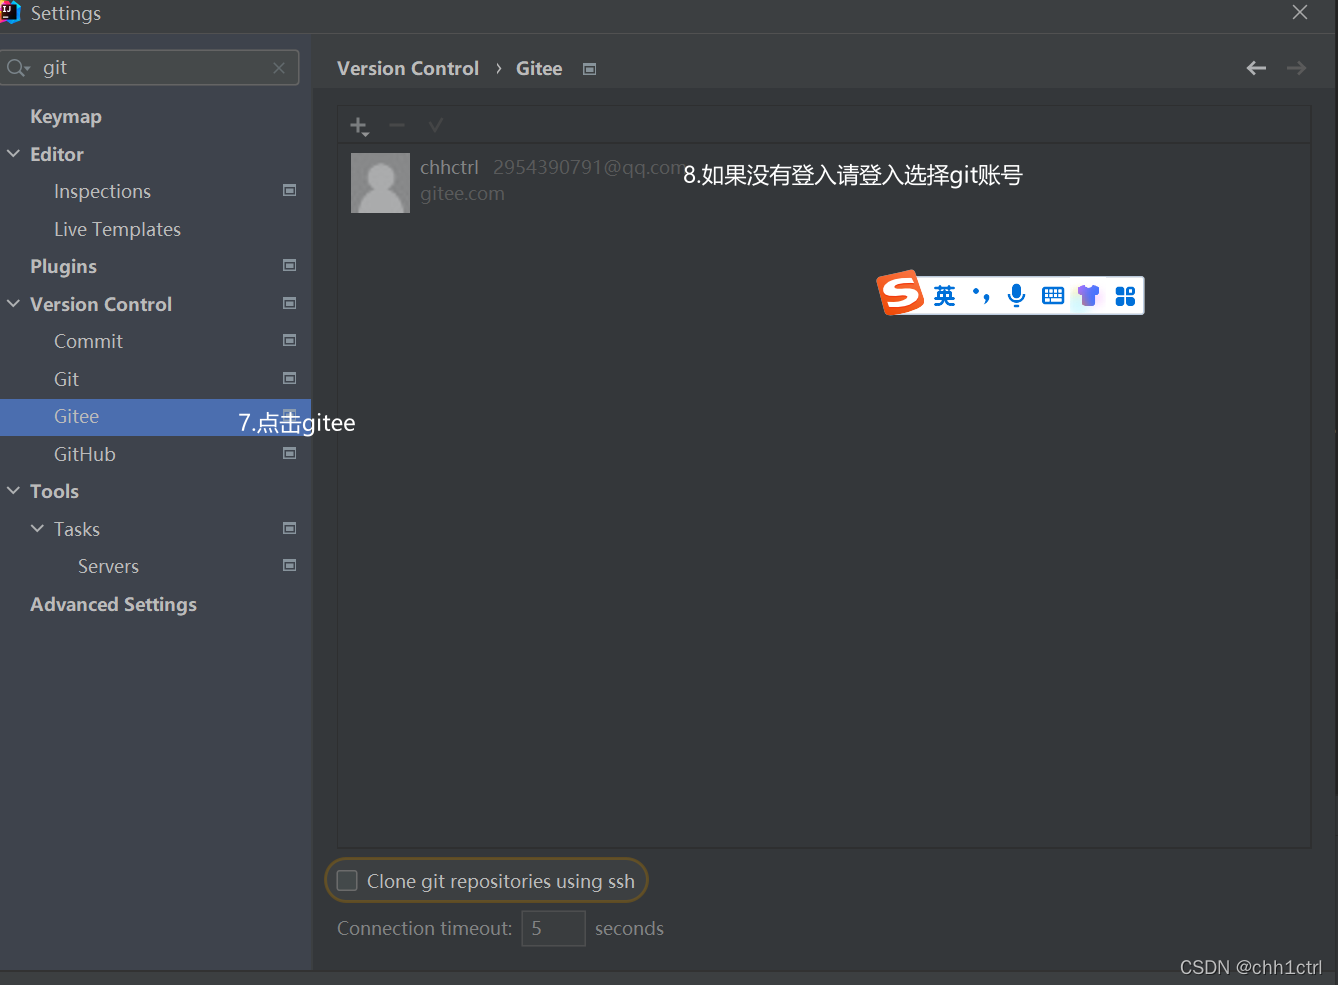Click the set default account checkmark icon
Image resolution: width=1338 pixels, height=985 pixels.
point(435,125)
